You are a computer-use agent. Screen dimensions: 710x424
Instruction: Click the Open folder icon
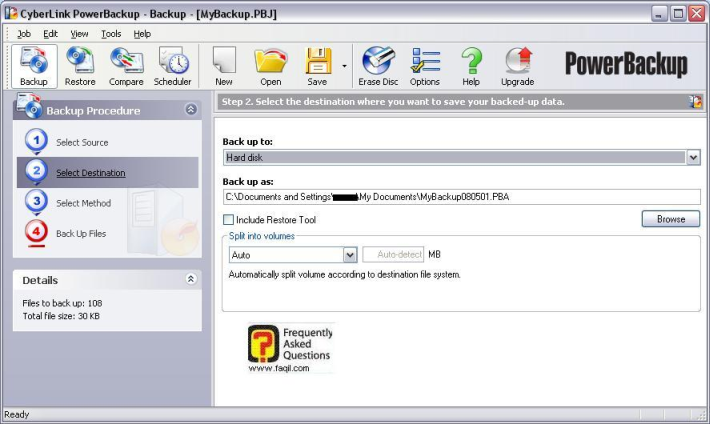[x=270, y=66]
